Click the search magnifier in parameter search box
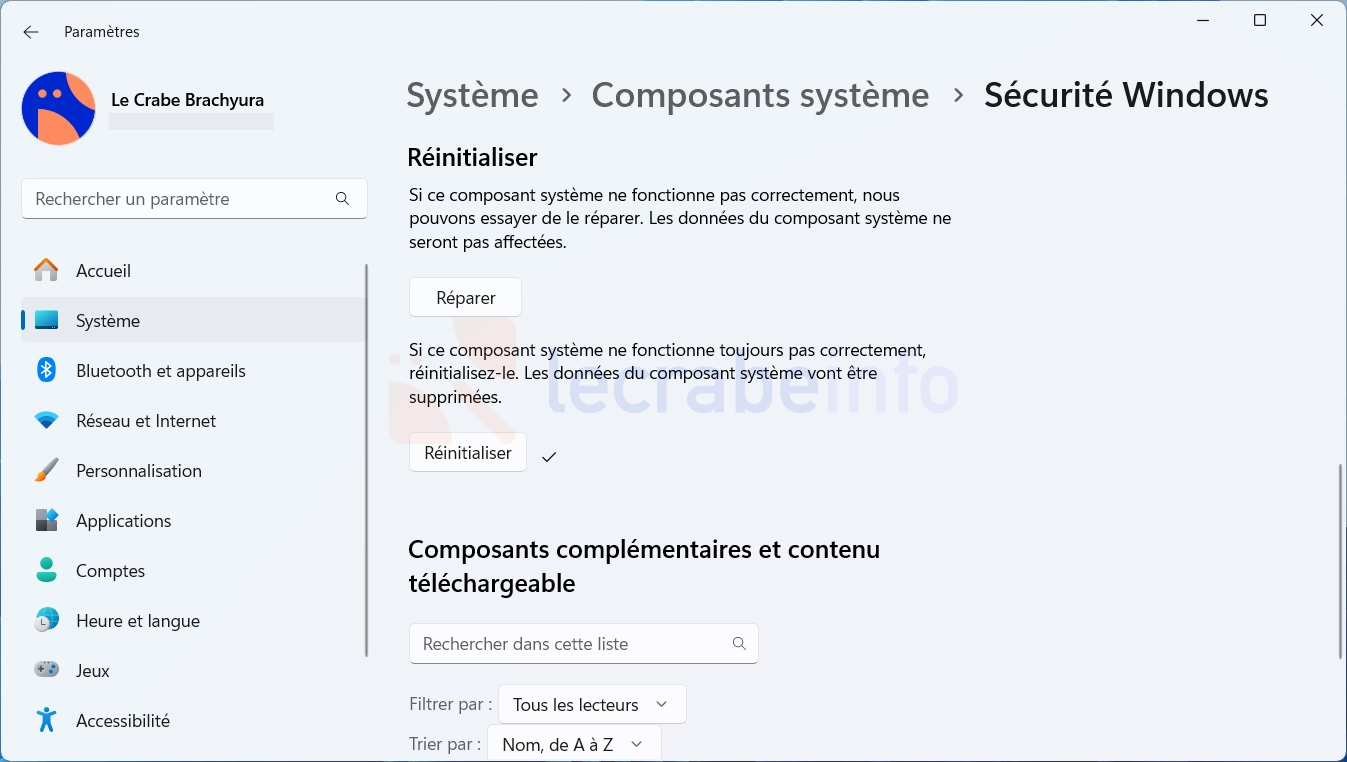 point(342,199)
